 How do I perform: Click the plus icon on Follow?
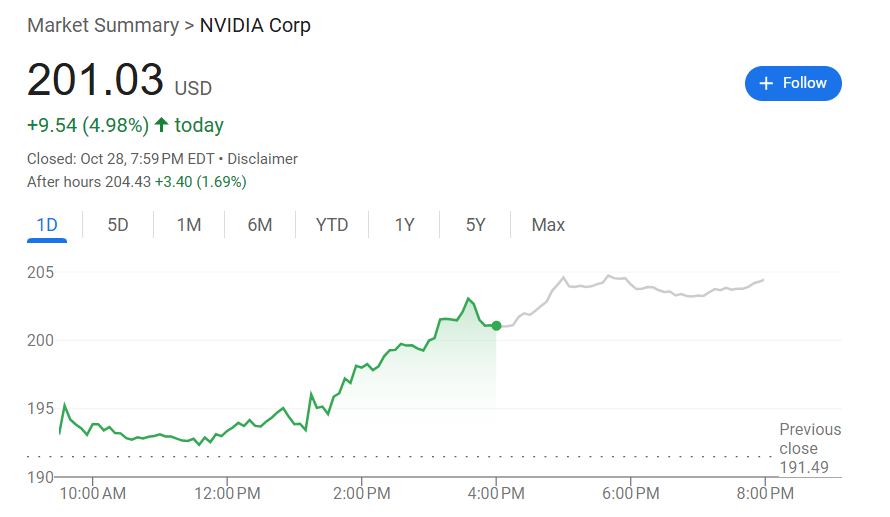pos(767,83)
